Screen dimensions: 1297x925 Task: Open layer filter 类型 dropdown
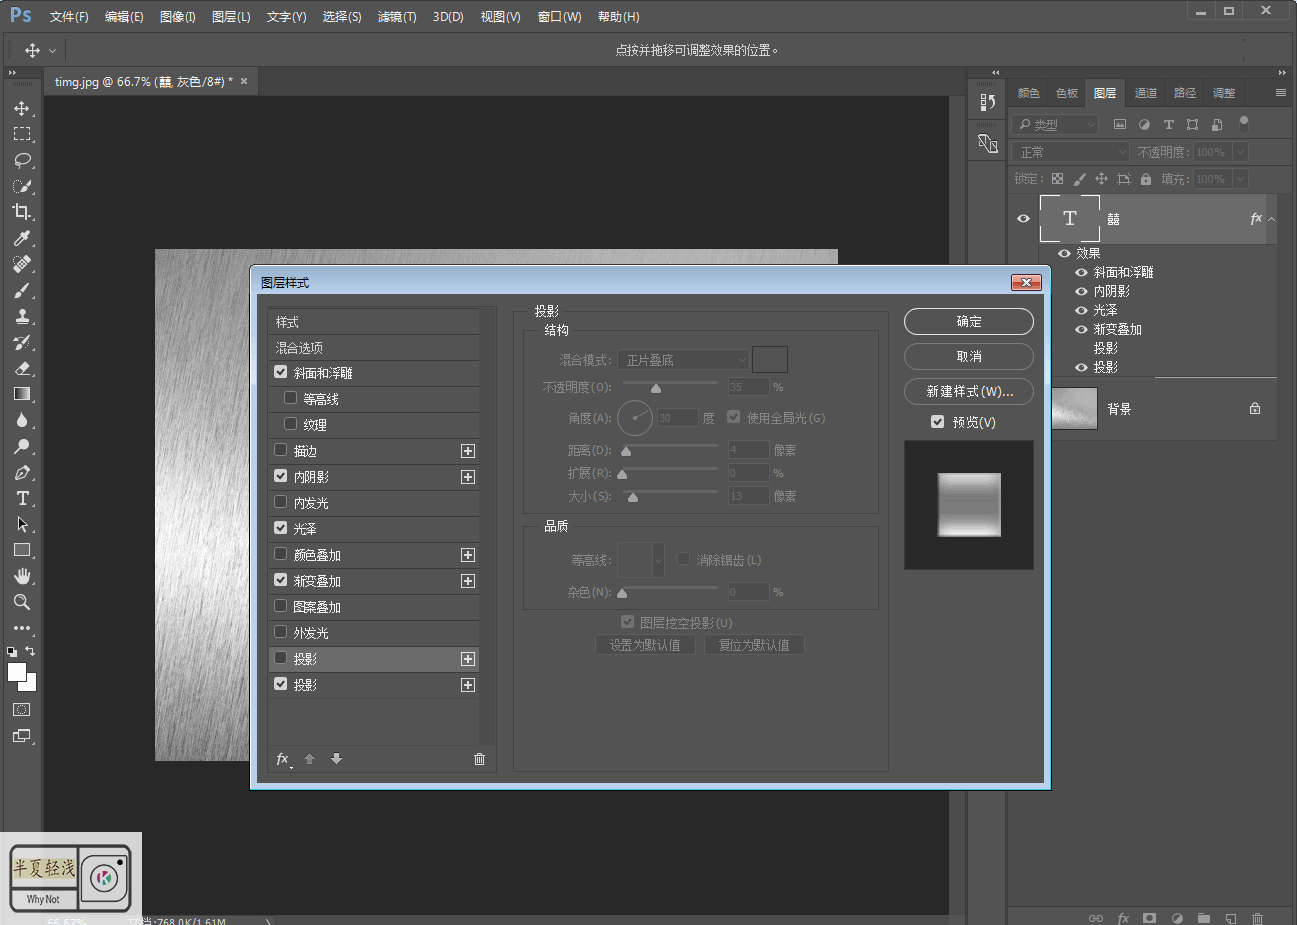(x=1056, y=125)
